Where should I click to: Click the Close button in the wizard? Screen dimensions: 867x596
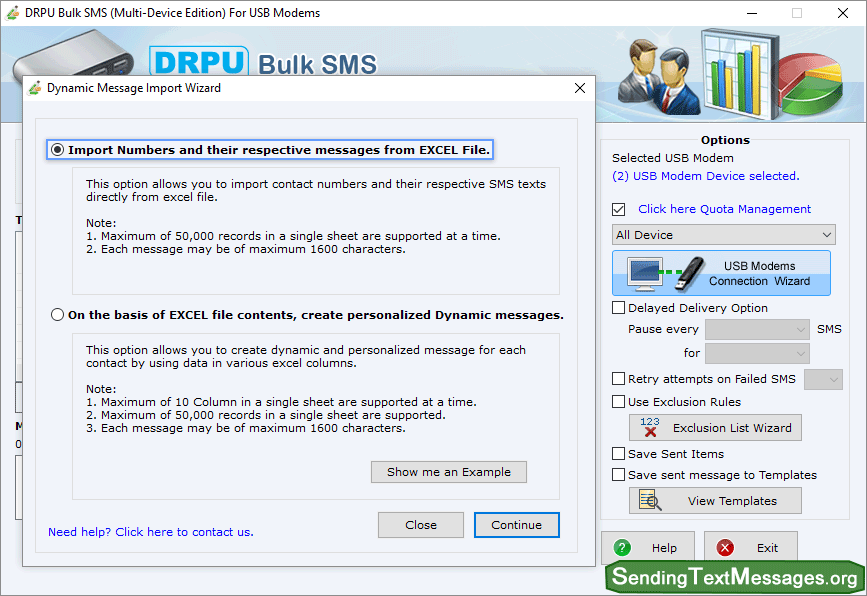[x=421, y=525]
